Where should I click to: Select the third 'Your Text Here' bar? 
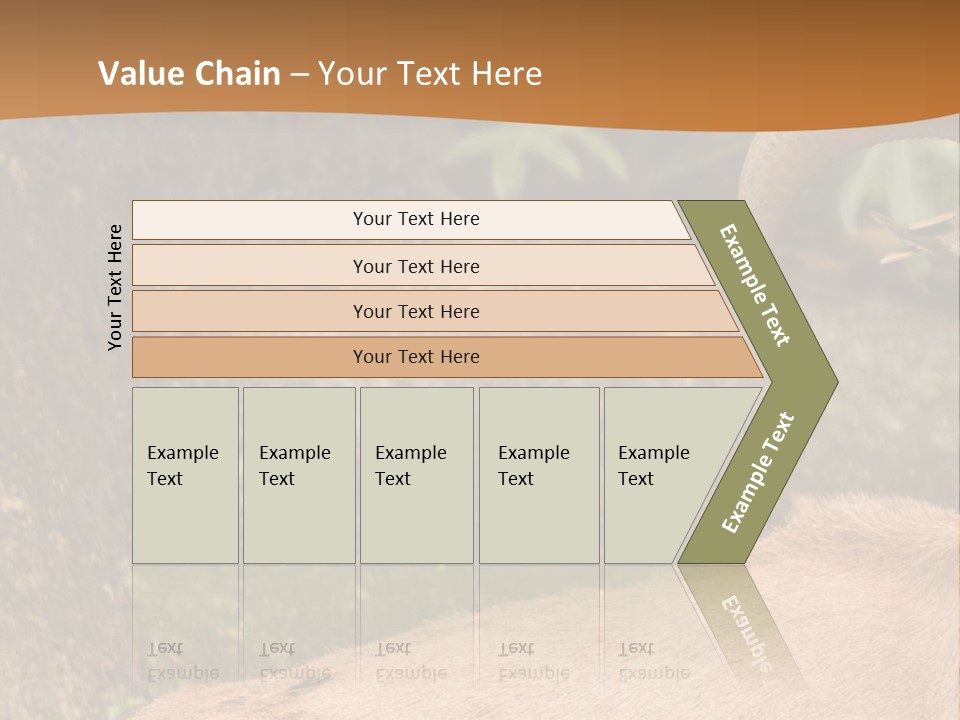435,311
